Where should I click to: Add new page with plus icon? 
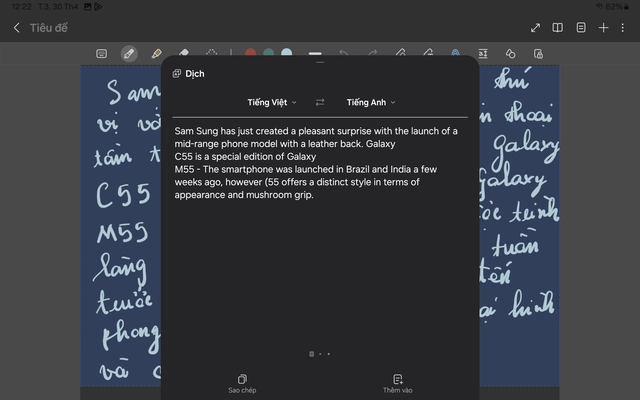pos(603,28)
